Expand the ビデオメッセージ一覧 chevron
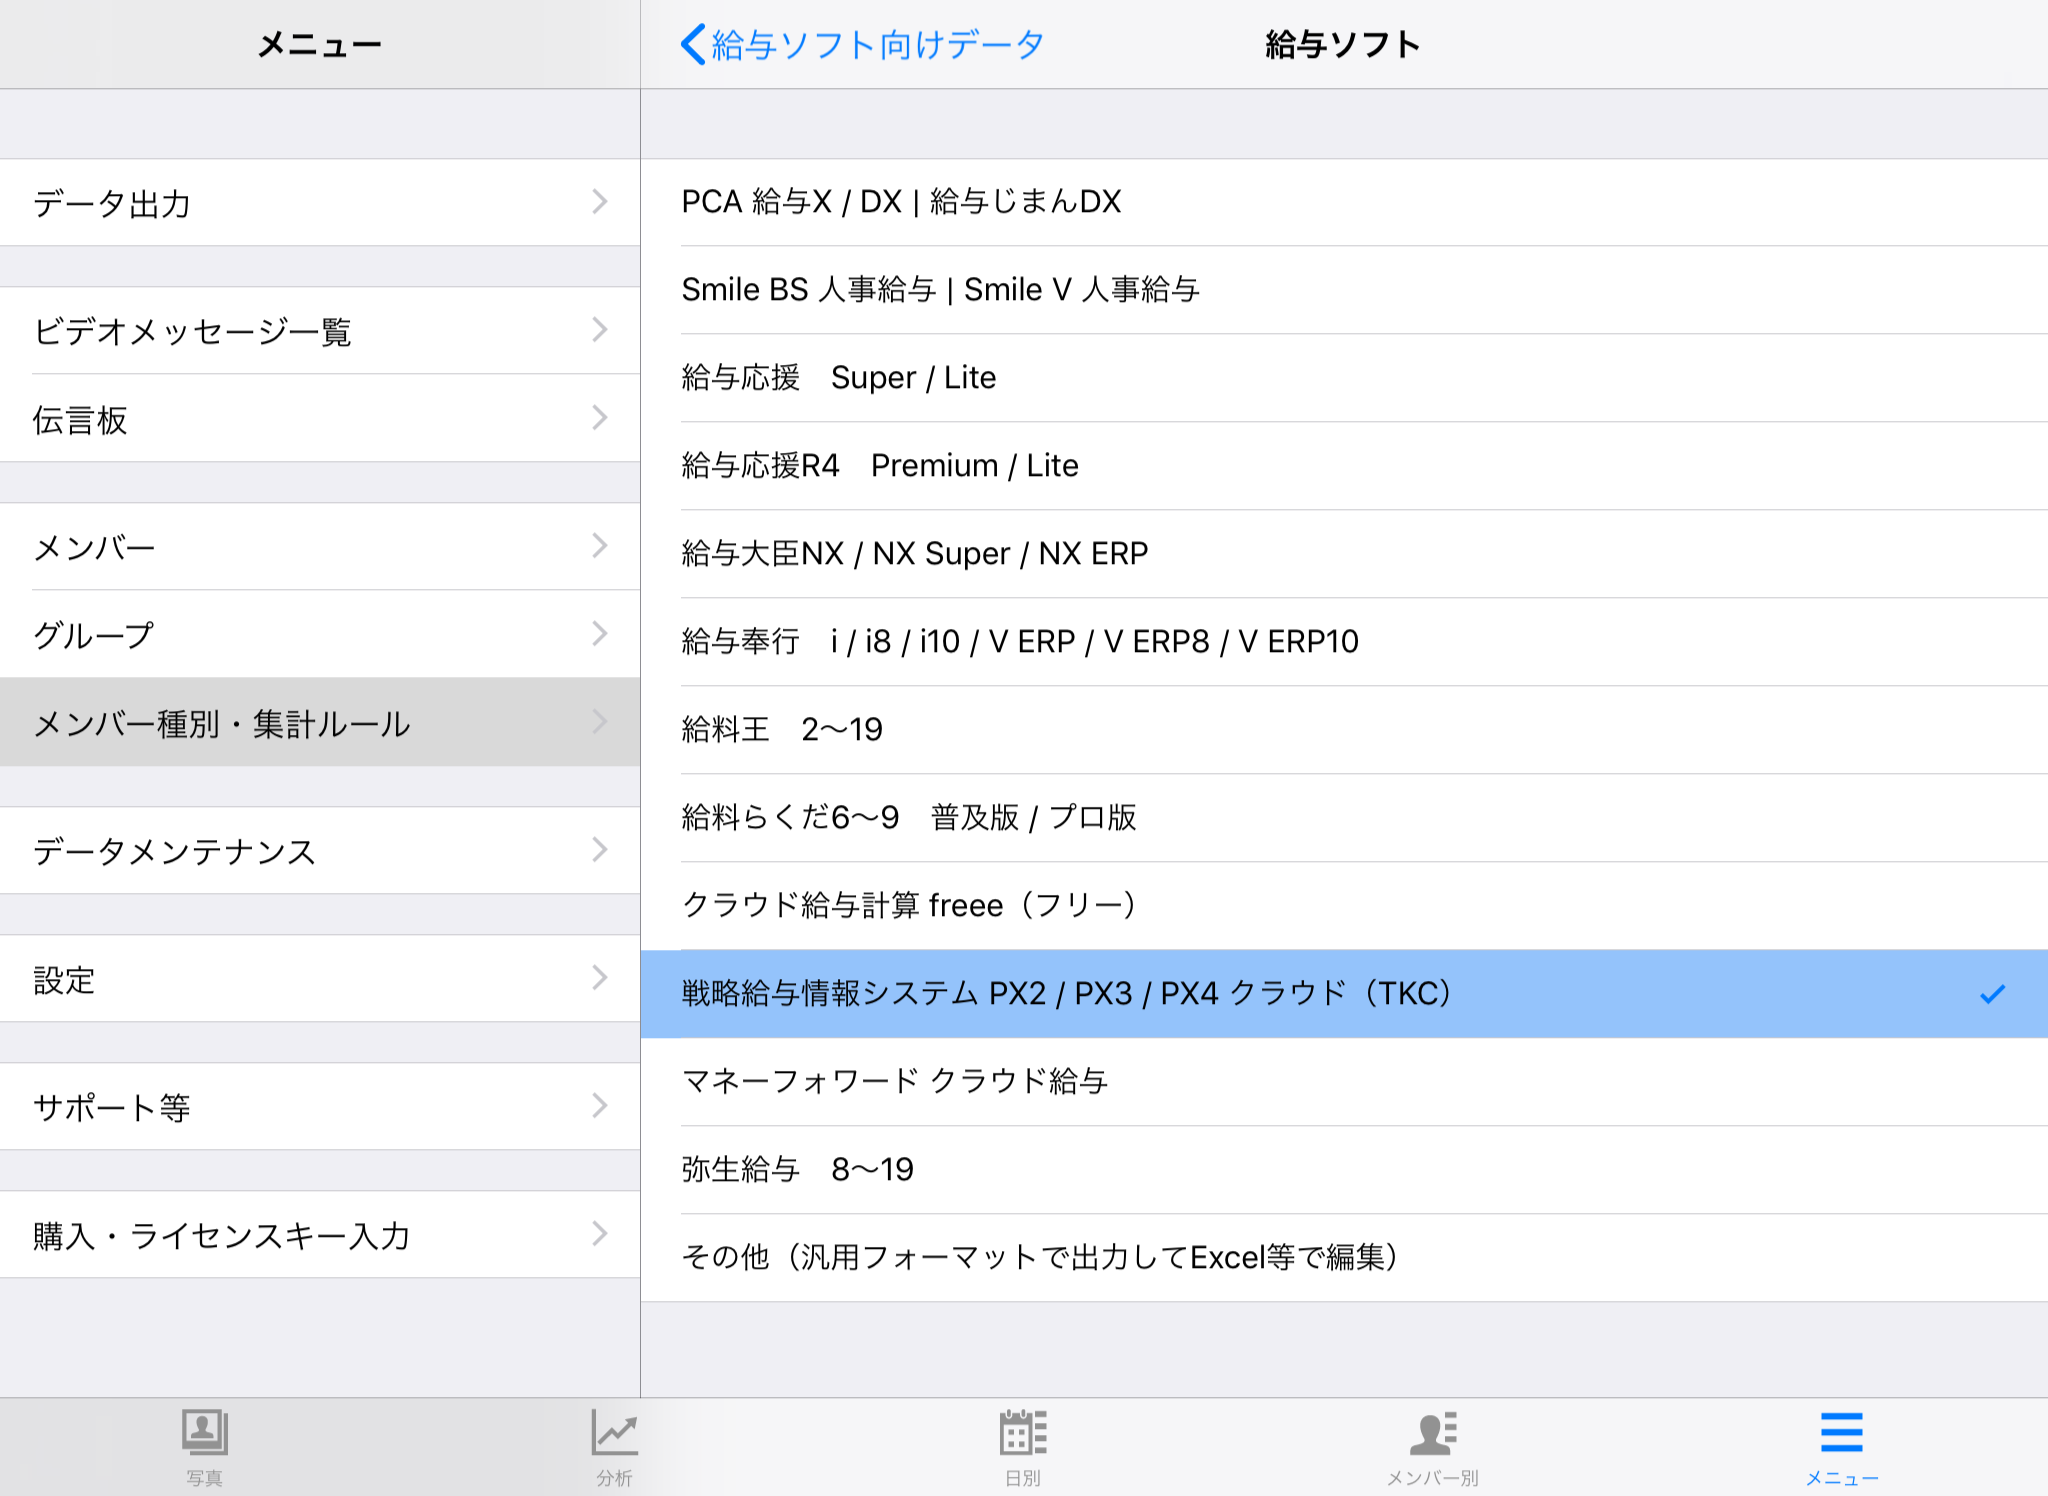The width and height of the screenshot is (2048, 1496). 600,330
